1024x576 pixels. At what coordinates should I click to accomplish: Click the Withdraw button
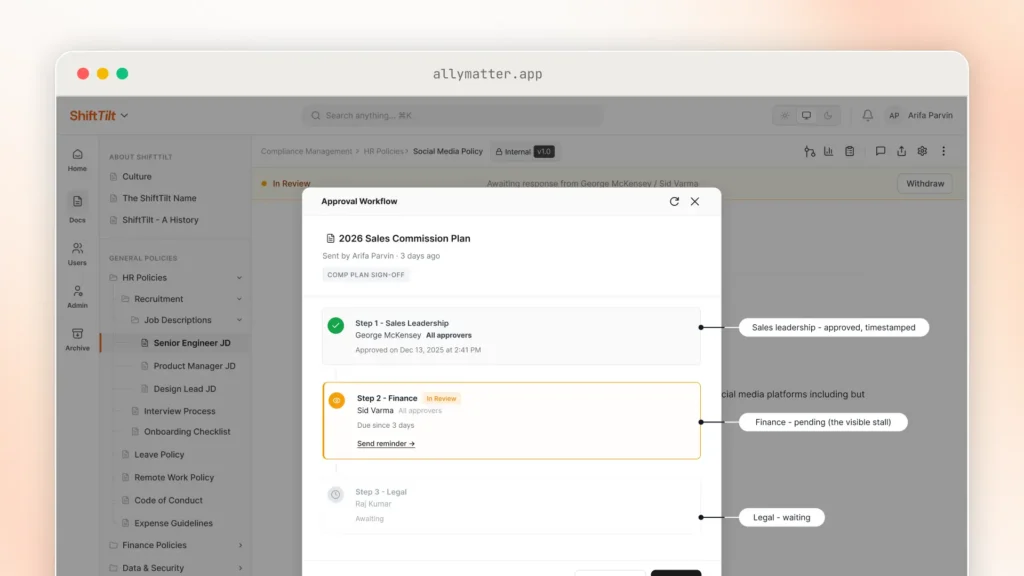tap(925, 184)
